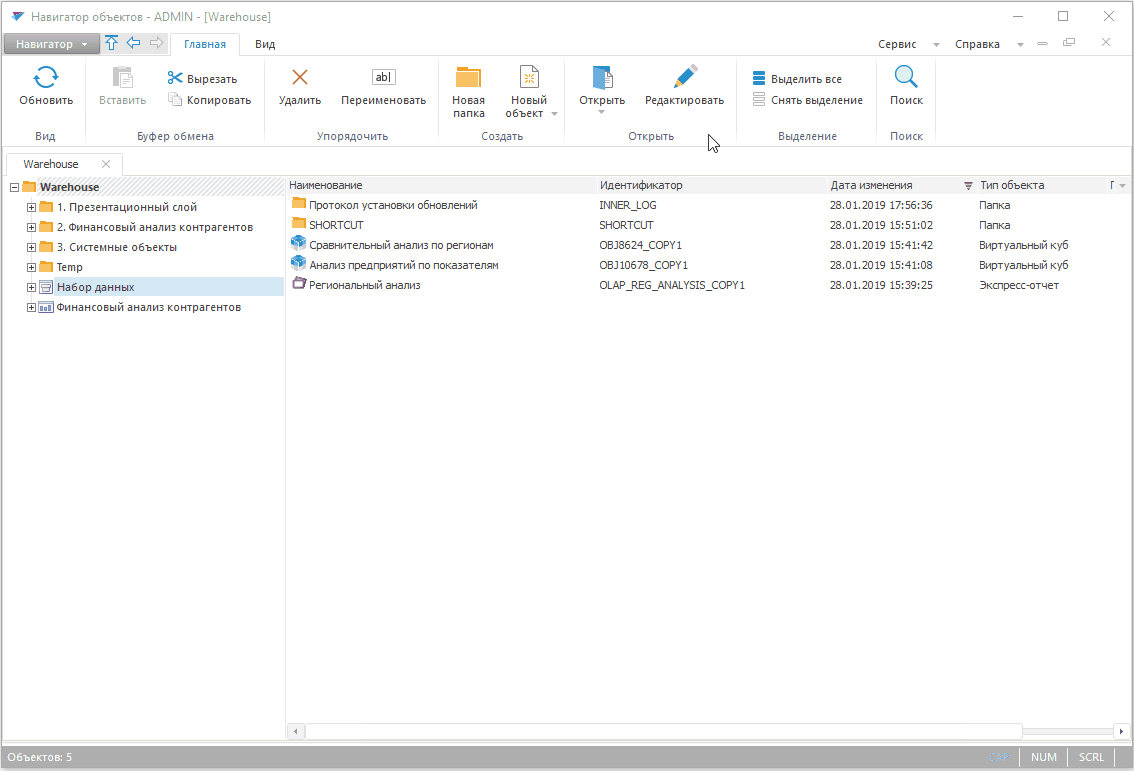1134x771 pixels.
Task: Create a folder with Новая папка icon
Action: coord(468,78)
